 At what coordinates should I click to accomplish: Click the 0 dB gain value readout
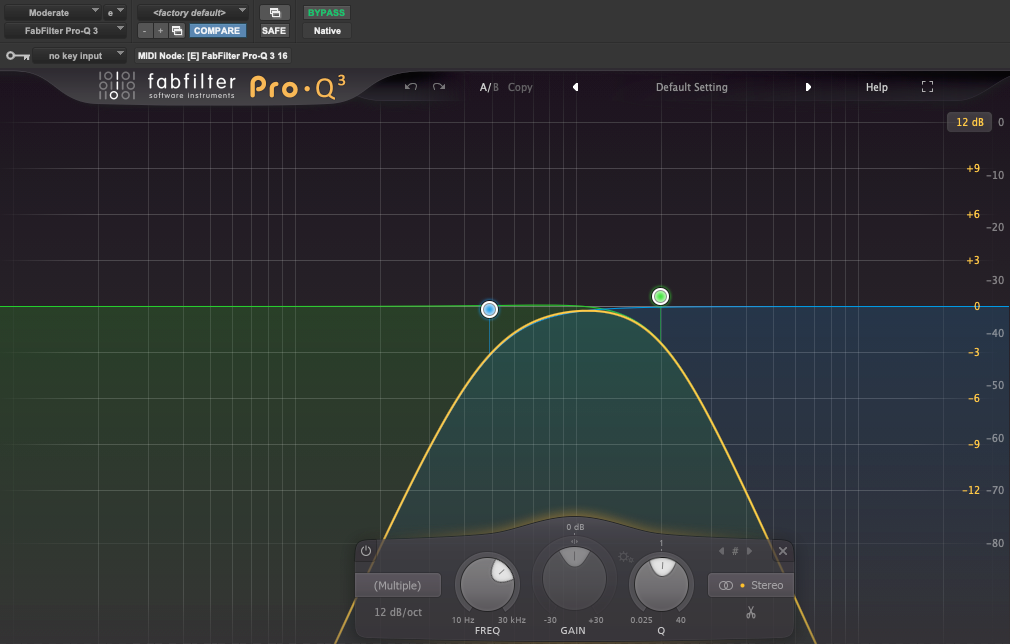pyautogui.click(x=575, y=527)
